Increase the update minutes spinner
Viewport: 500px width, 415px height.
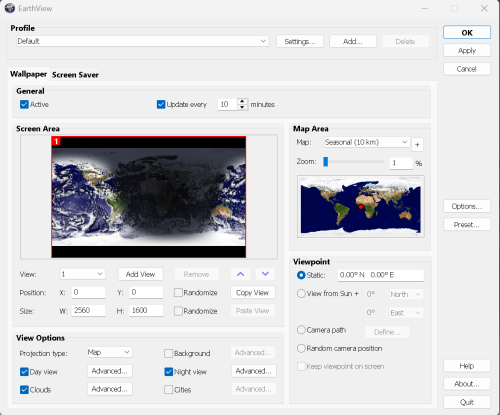click(242, 101)
